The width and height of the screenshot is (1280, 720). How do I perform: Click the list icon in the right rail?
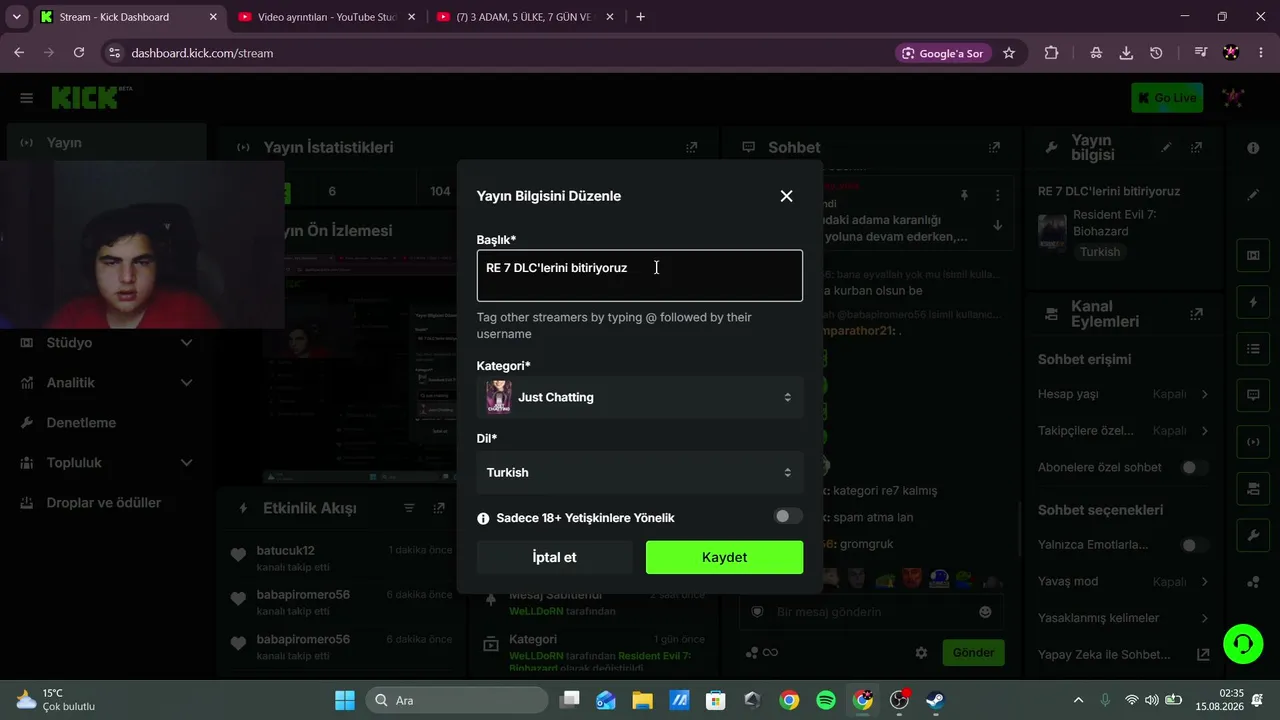[x=1253, y=349]
